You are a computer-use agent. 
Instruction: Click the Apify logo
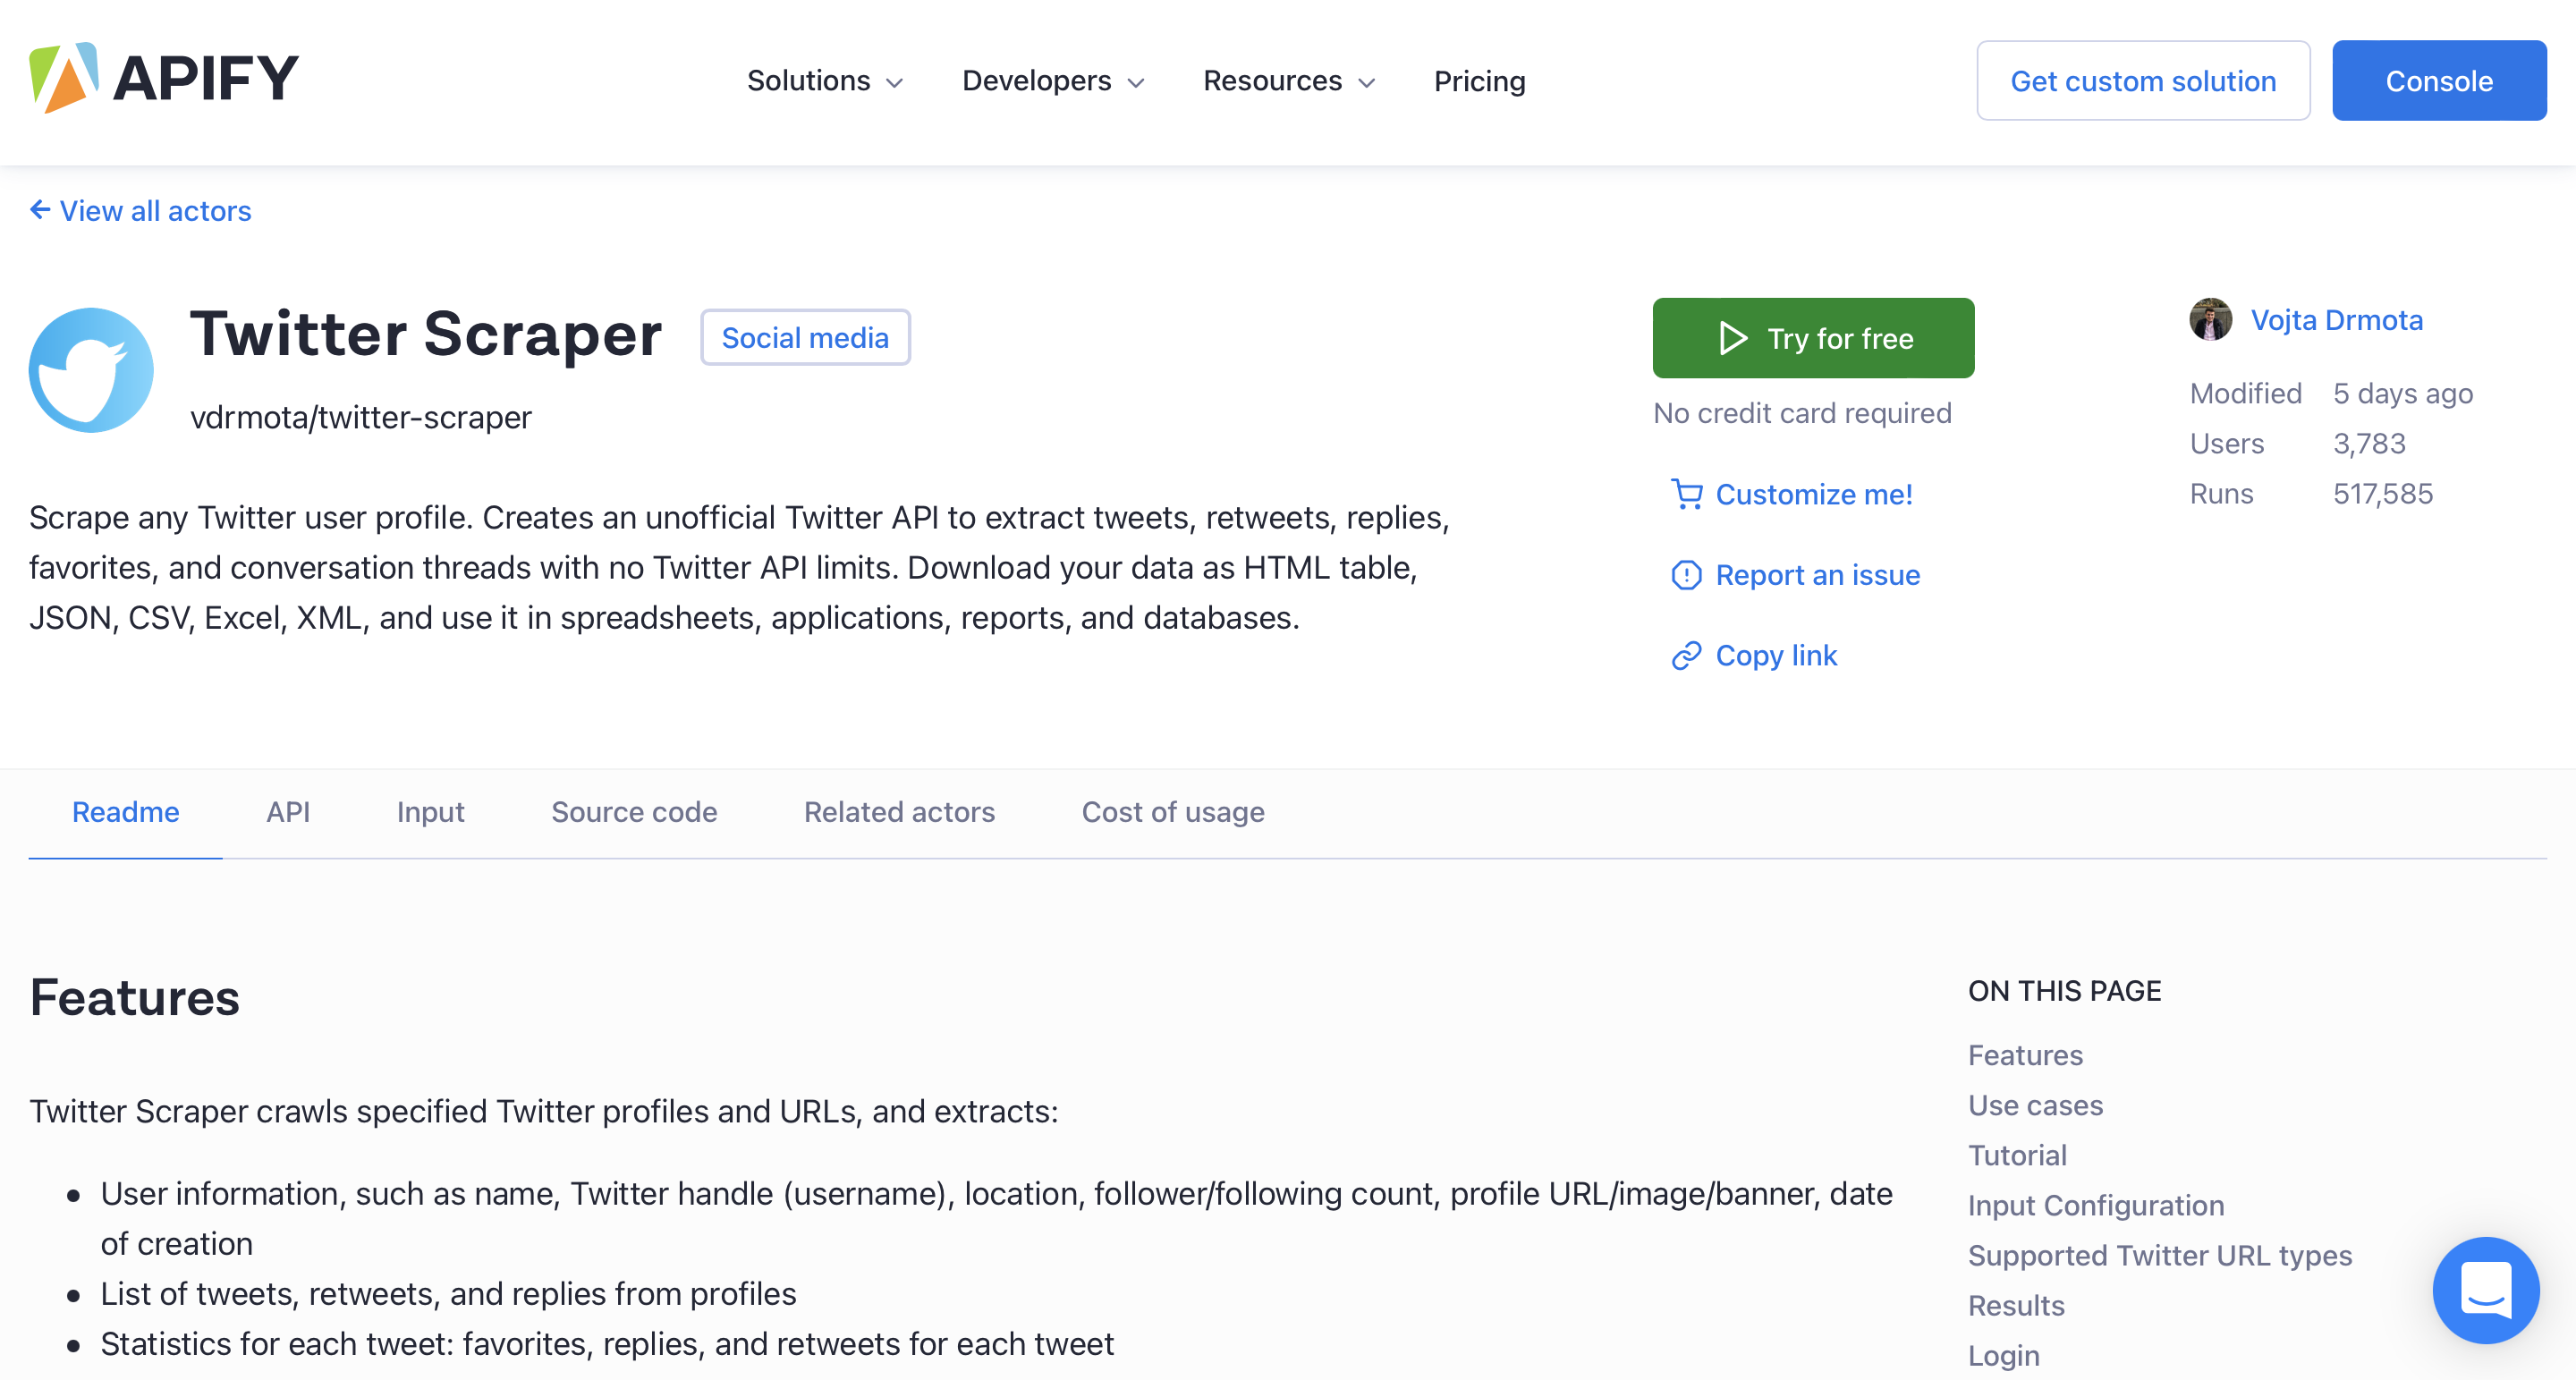pos(164,78)
